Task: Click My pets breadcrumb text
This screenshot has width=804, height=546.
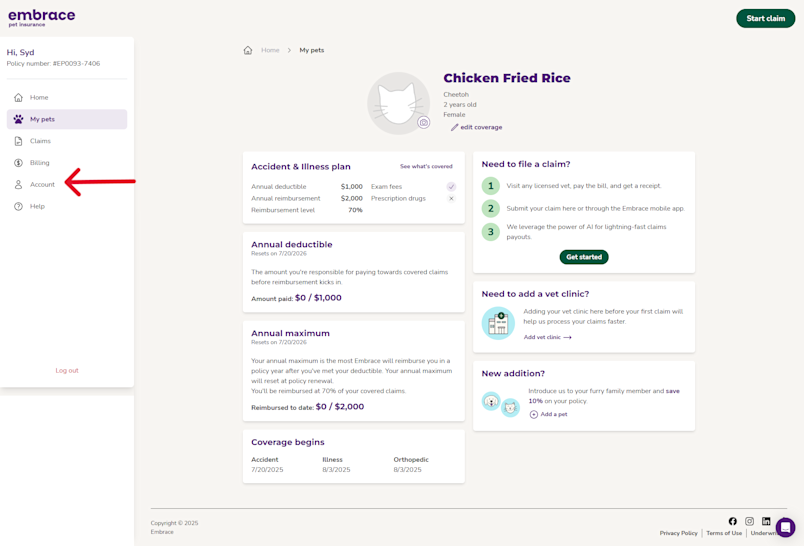Action: click(312, 50)
